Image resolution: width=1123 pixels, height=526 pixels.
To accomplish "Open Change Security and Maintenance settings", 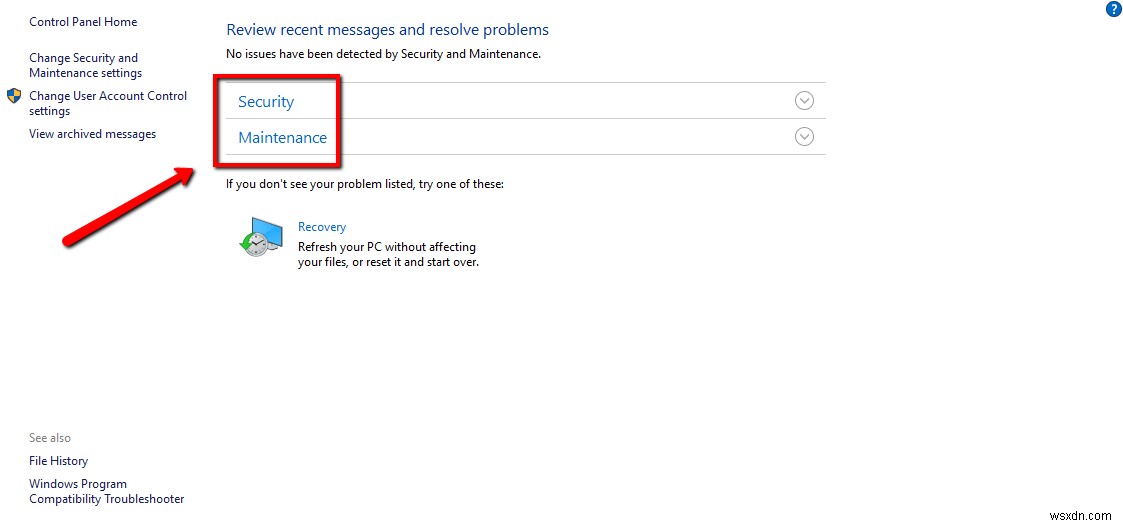I will pyautogui.click(x=85, y=65).
